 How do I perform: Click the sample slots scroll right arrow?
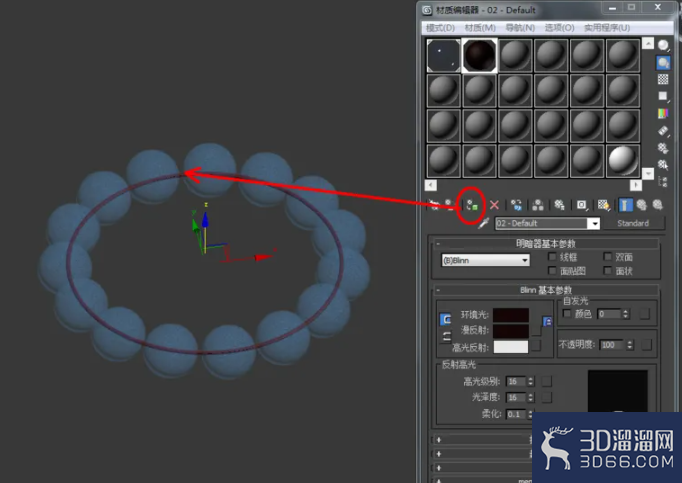(x=636, y=185)
